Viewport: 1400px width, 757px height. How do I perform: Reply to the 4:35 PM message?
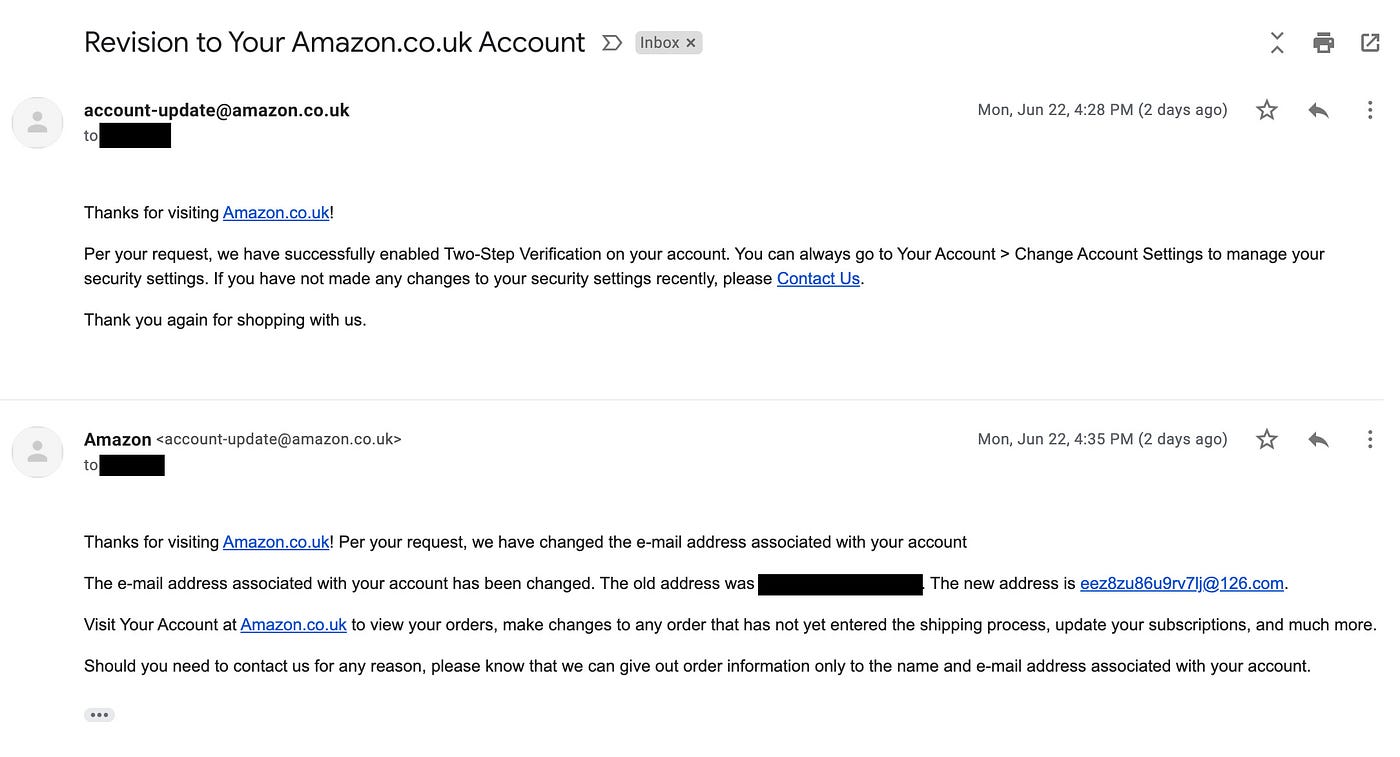tap(1318, 439)
